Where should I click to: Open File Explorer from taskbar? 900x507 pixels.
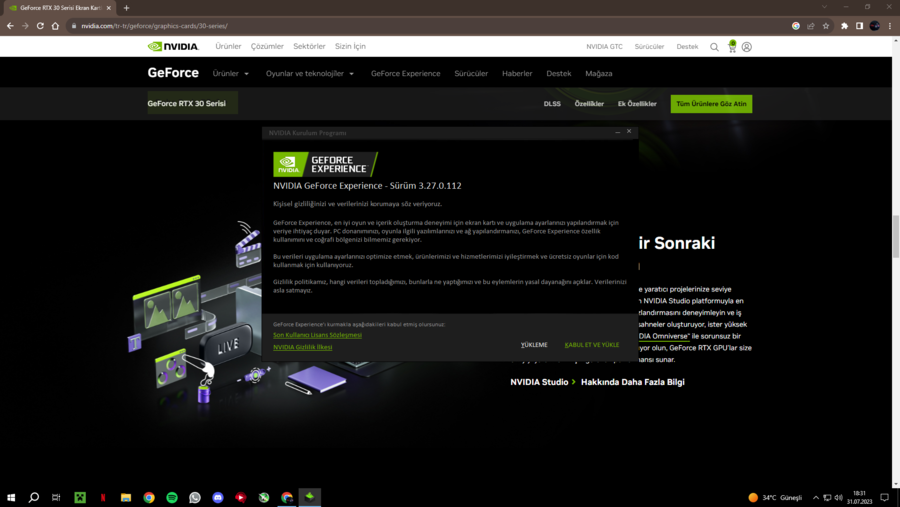click(126, 497)
